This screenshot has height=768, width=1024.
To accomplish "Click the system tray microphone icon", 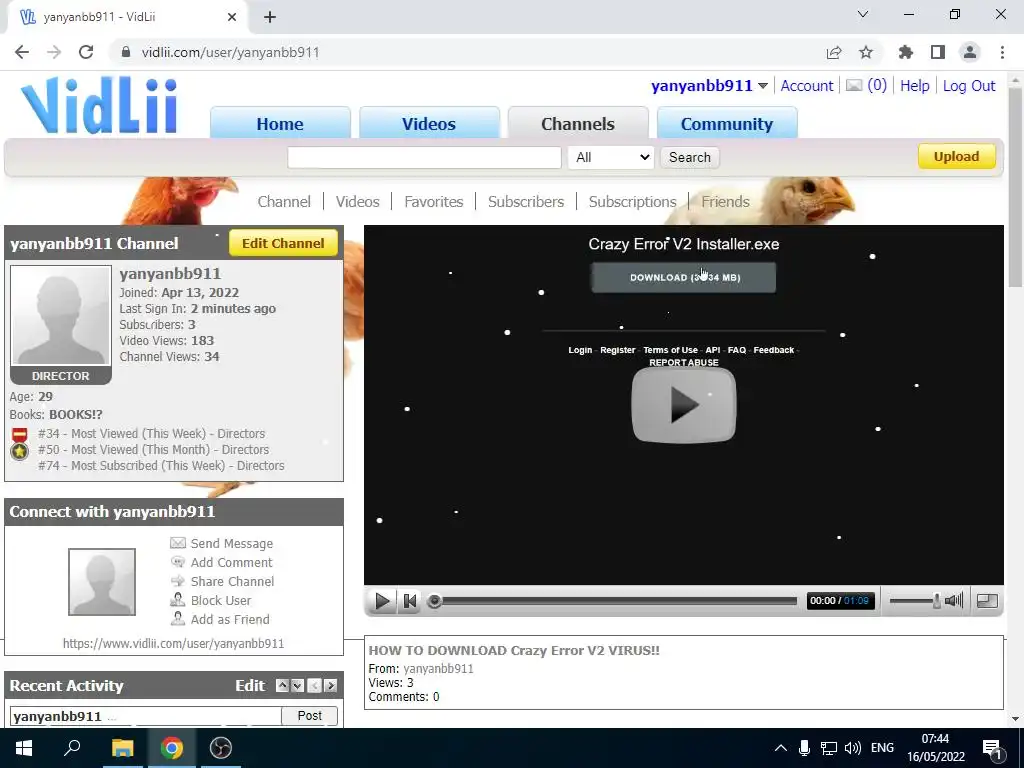I will point(805,748).
